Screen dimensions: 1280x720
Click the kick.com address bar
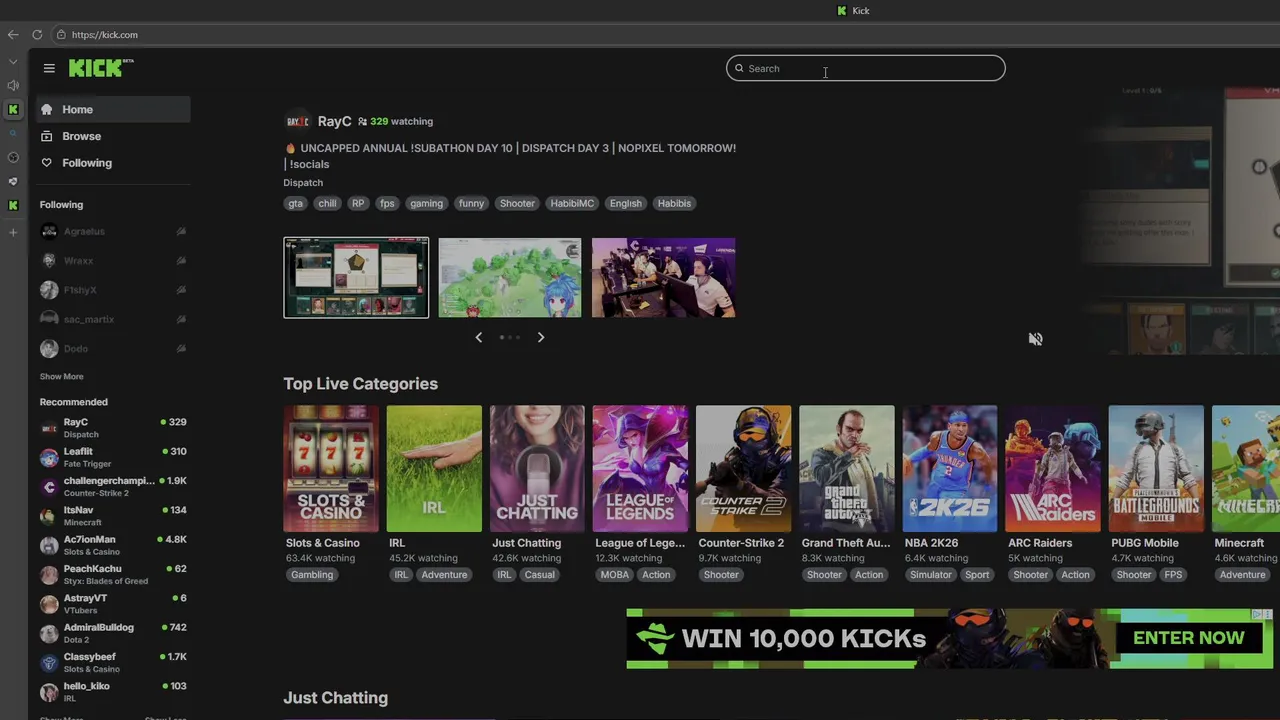click(x=105, y=35)
